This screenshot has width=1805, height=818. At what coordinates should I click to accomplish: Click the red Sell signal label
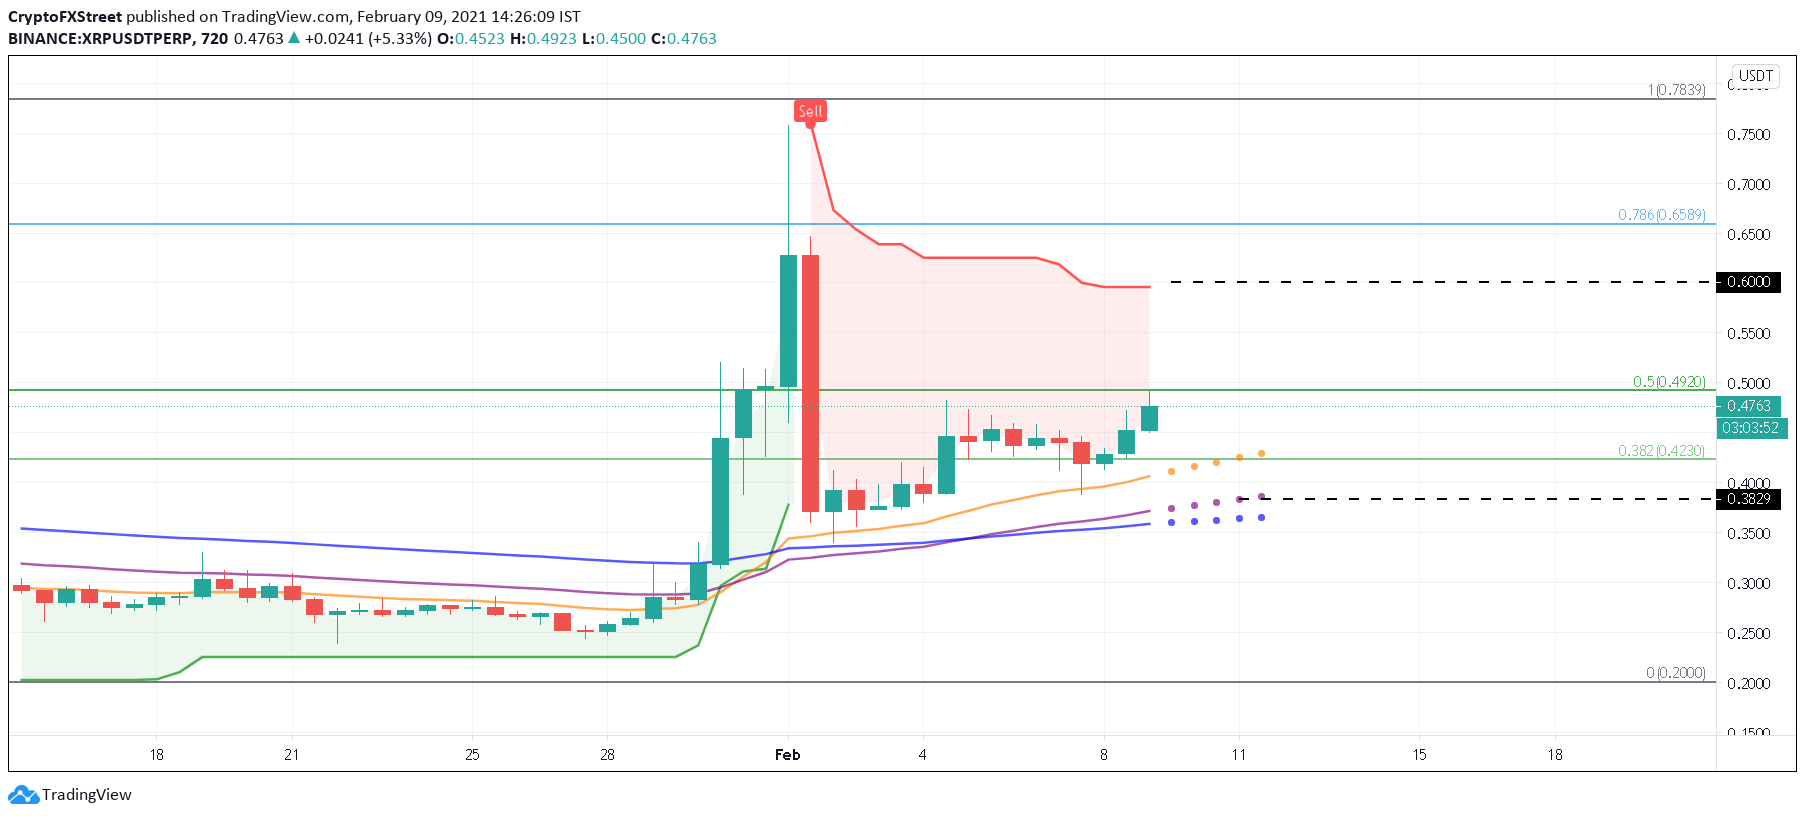810,111
